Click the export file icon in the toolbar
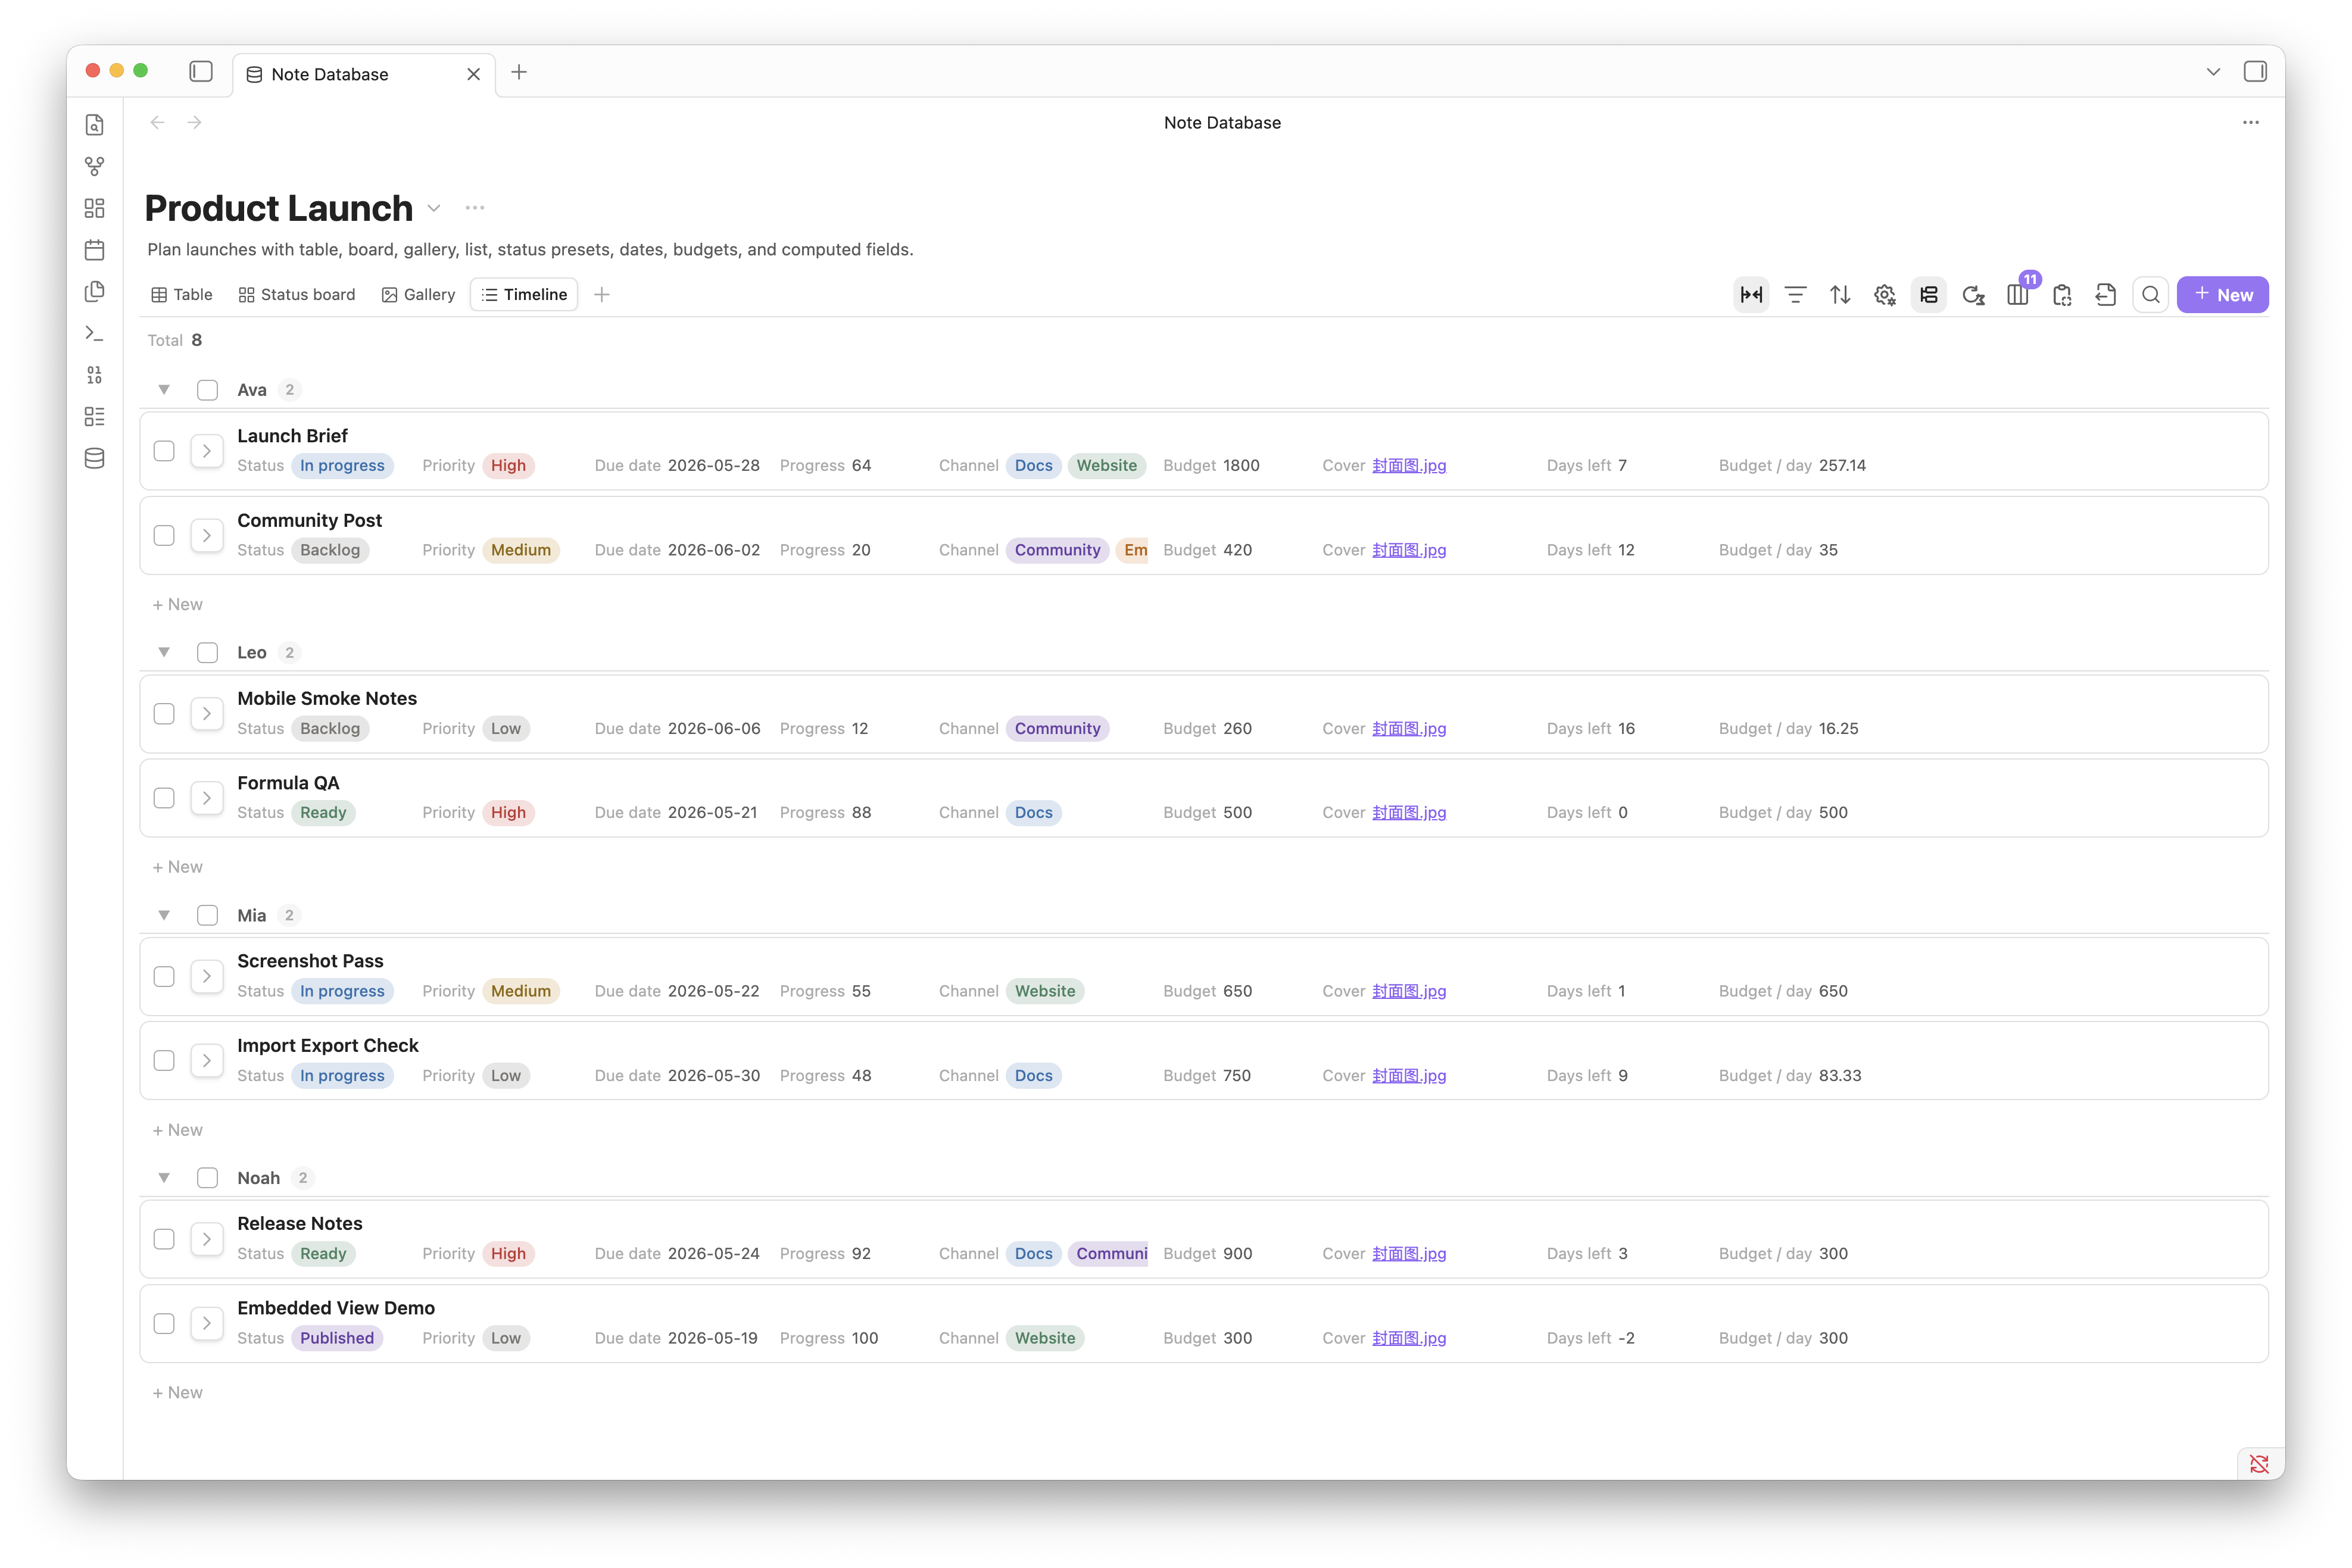The image size is (2352, 1568). click(x=2106, y=295)
